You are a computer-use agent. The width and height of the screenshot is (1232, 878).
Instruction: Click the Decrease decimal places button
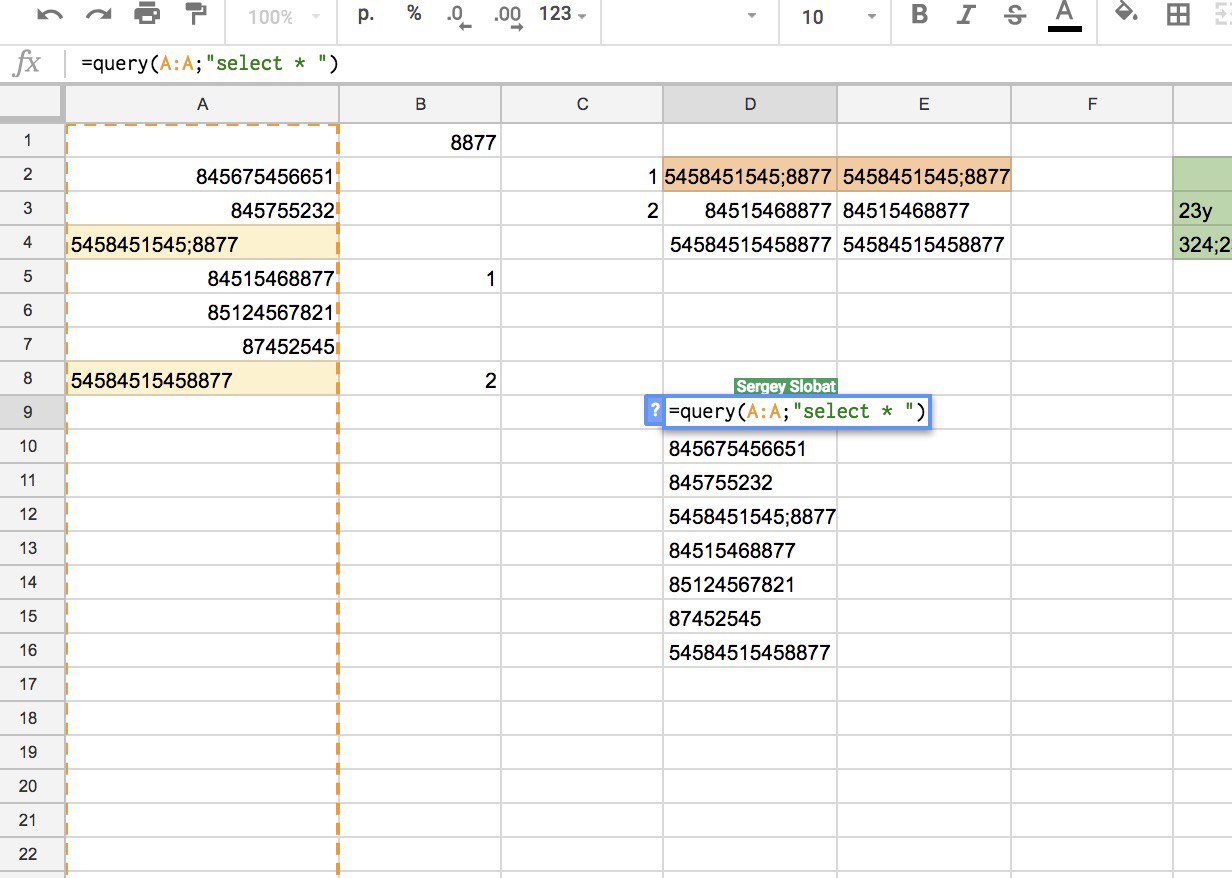pos(460,16)
